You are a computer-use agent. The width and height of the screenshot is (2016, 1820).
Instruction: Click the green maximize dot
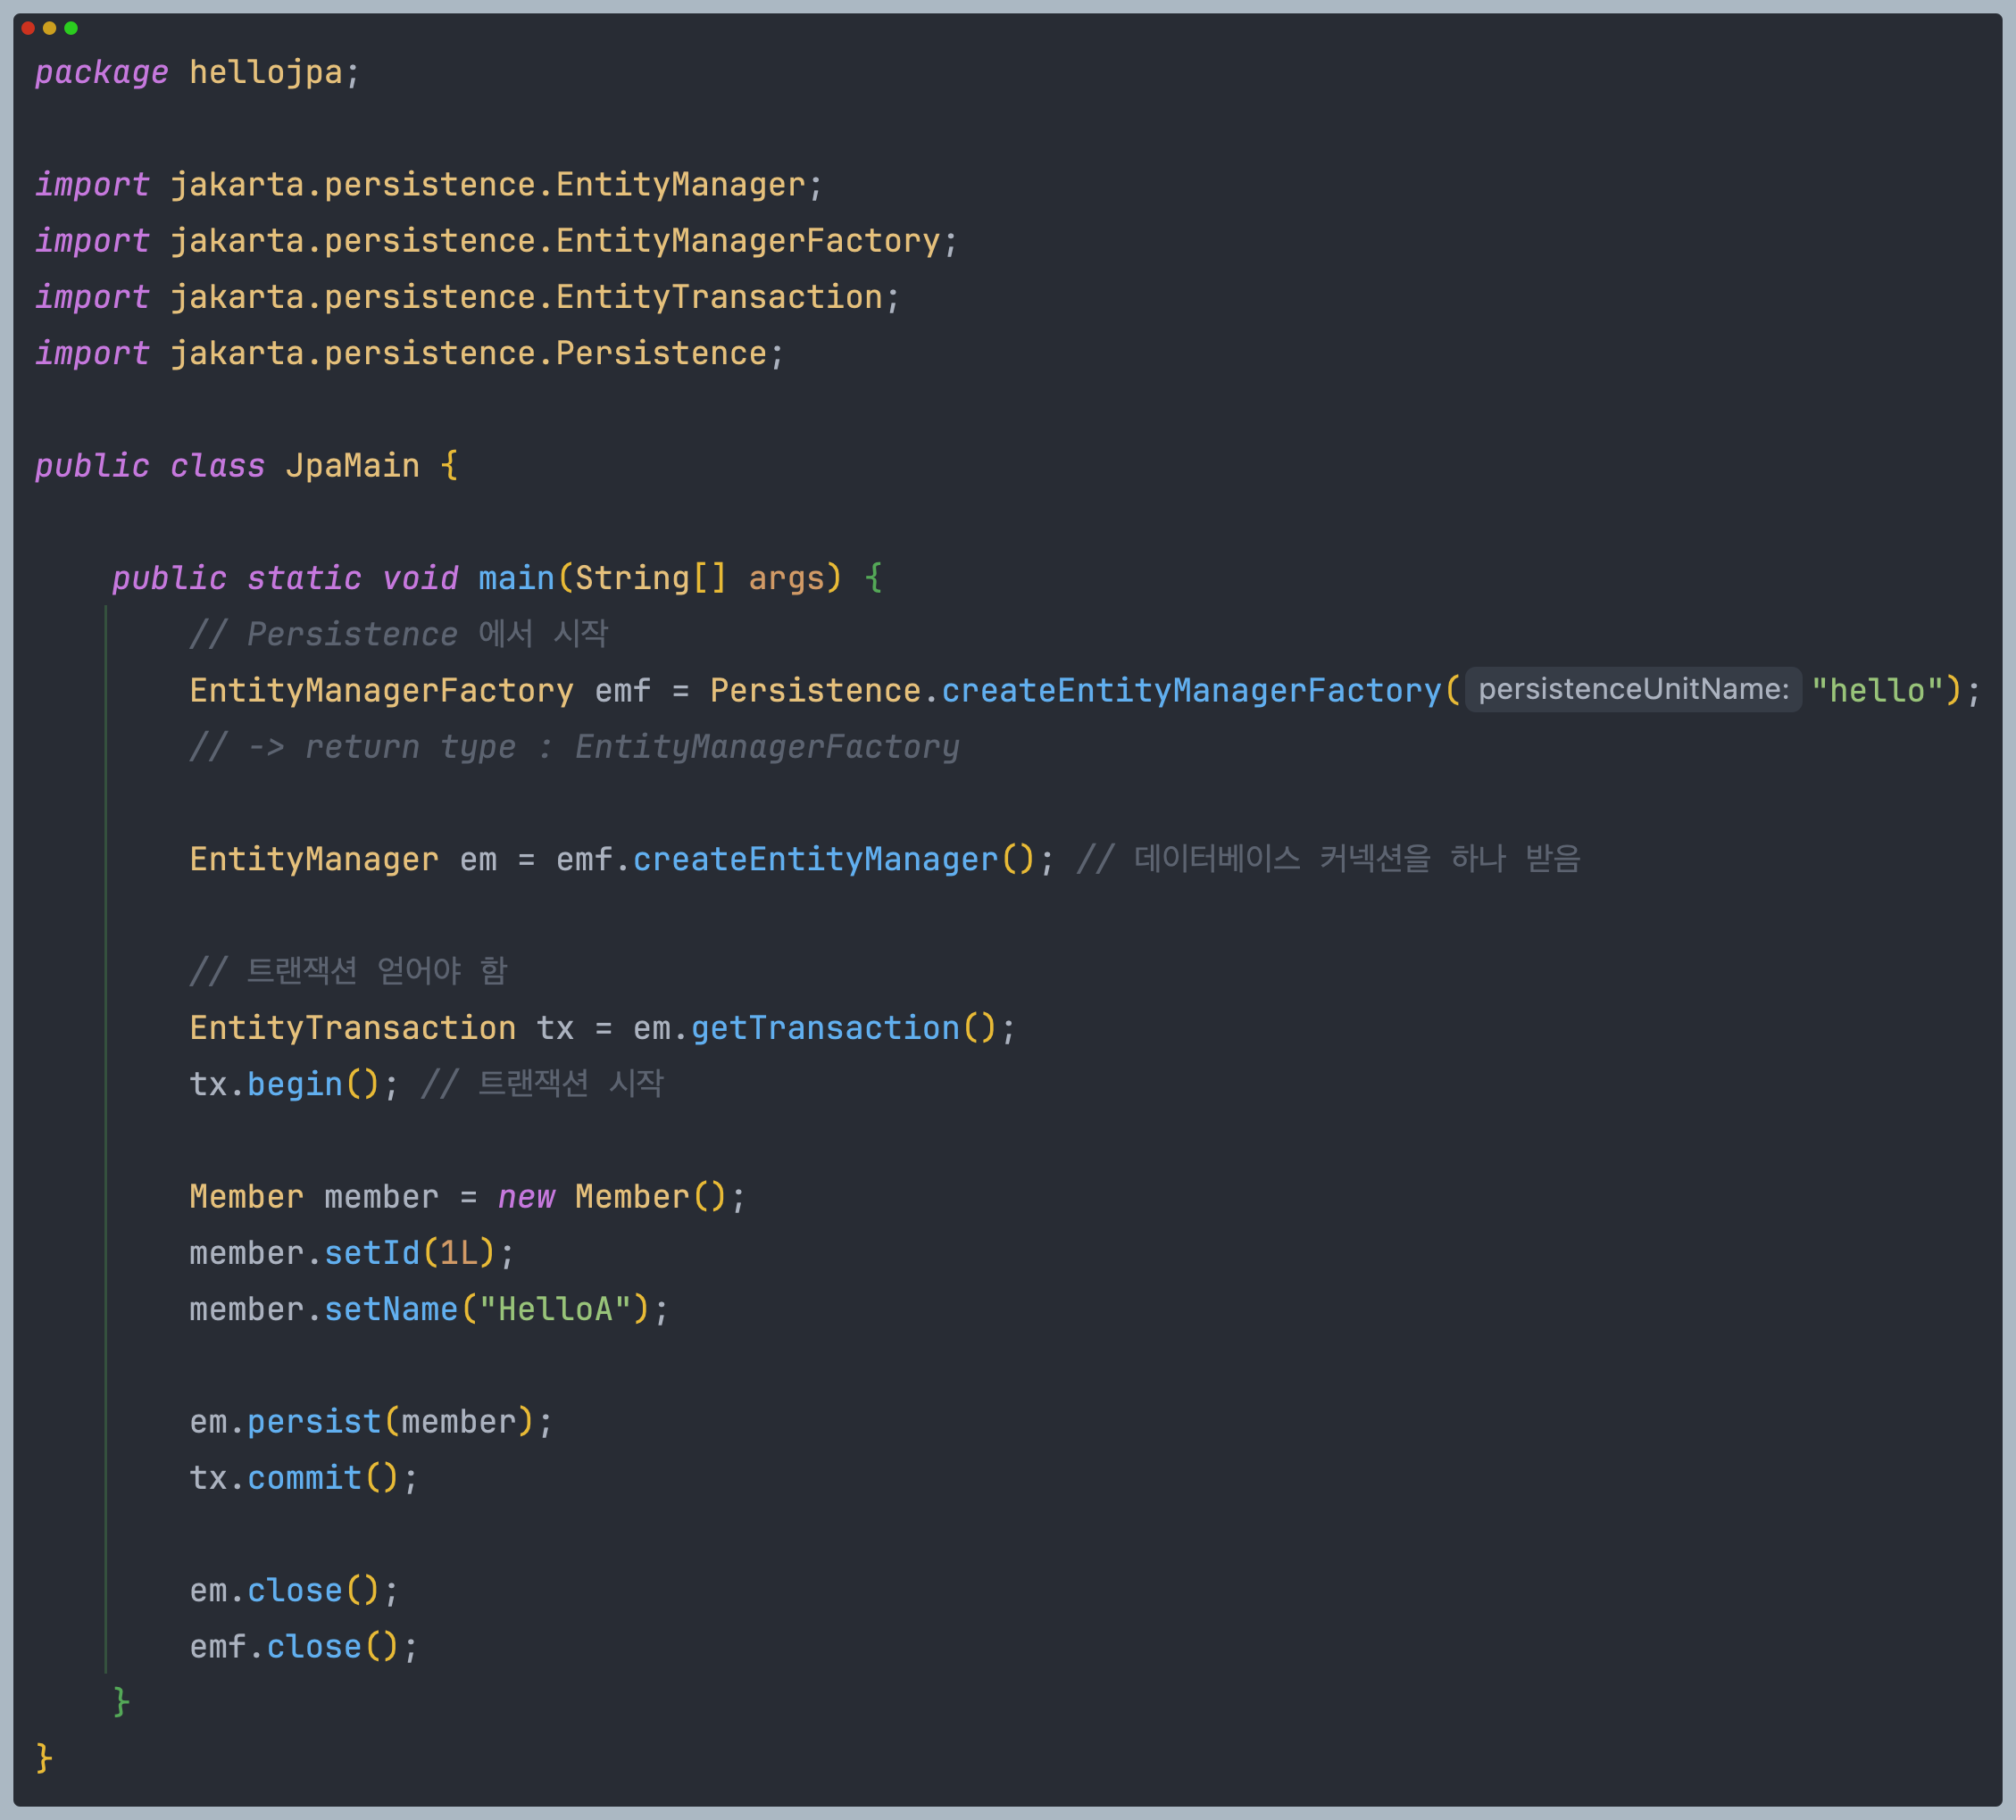click(71, 28)
